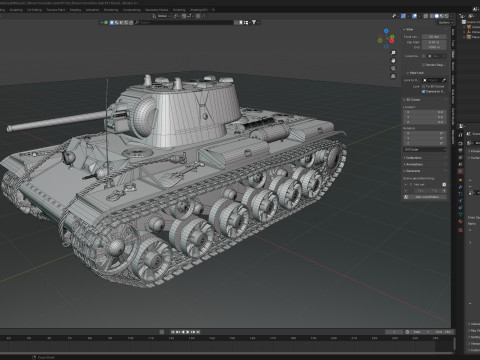Image resolution: width=480 pixels, height=360 pixels.
Task: Open the red World properties tab icon
Action: click(x=460, y=171)
